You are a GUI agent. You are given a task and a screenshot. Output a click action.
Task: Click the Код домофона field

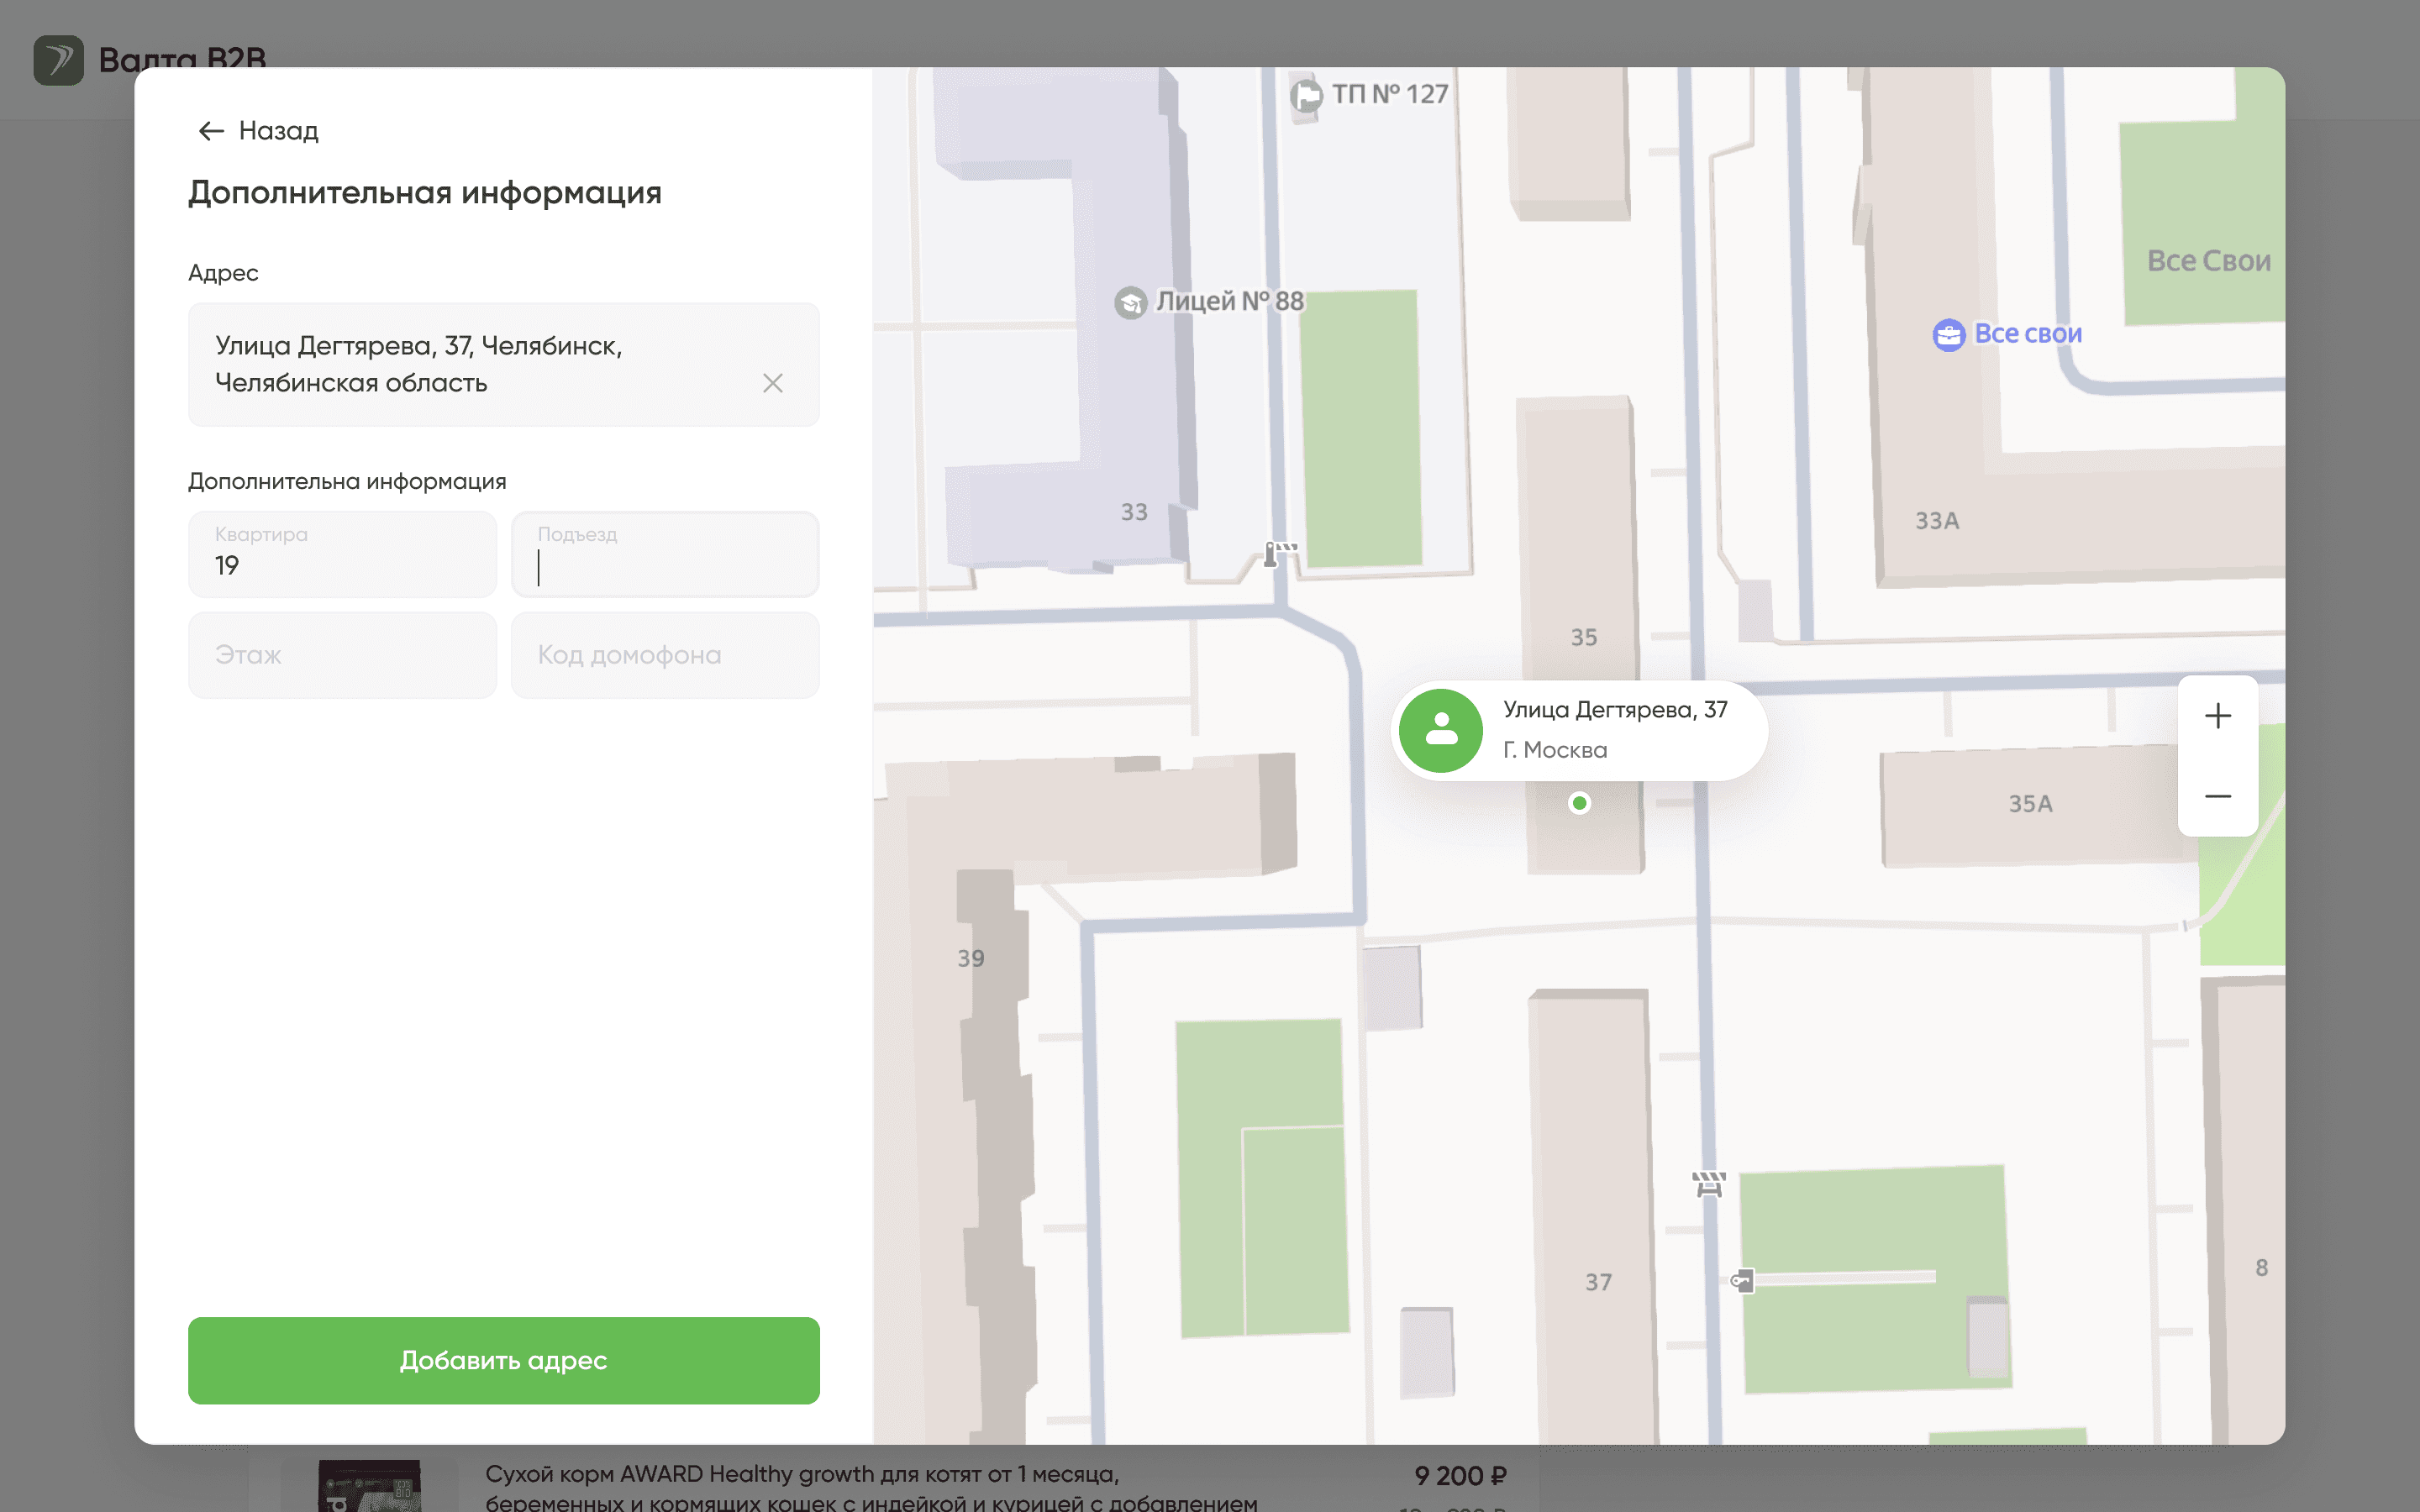tap(665, 655)
